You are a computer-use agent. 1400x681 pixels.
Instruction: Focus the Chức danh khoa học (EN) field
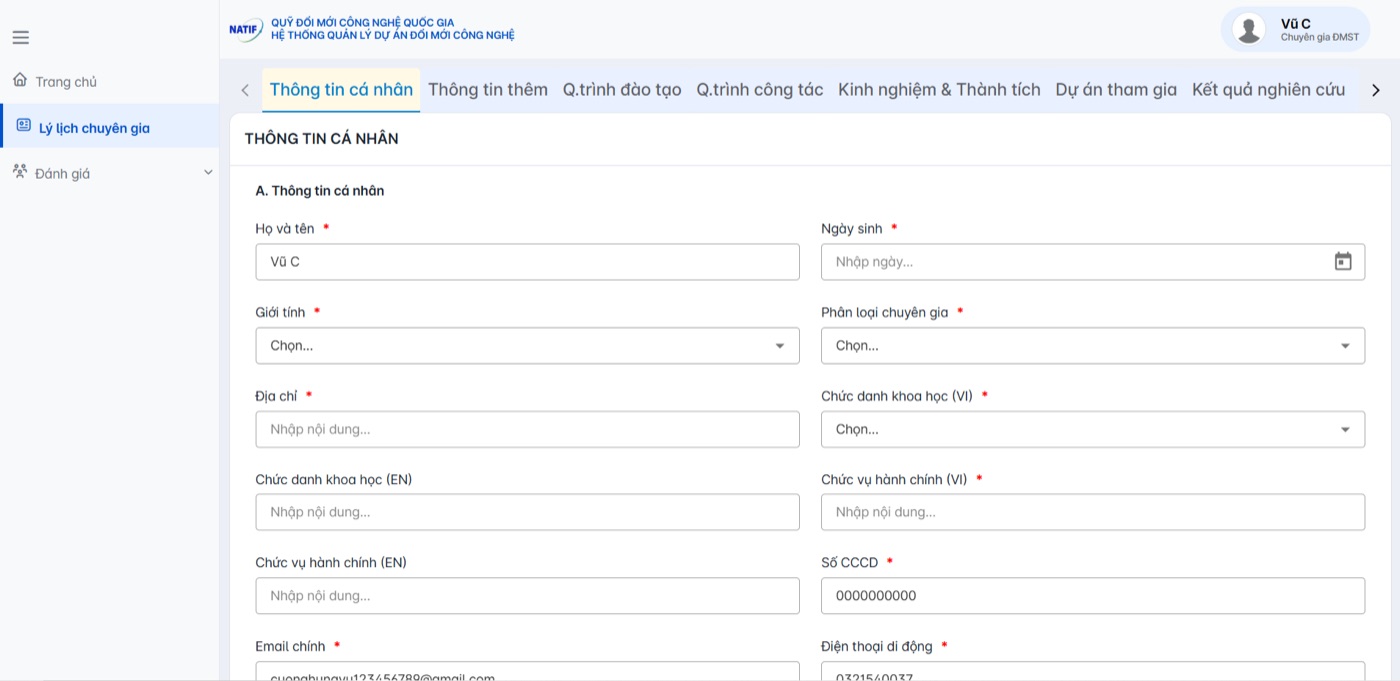click(527, 512)
